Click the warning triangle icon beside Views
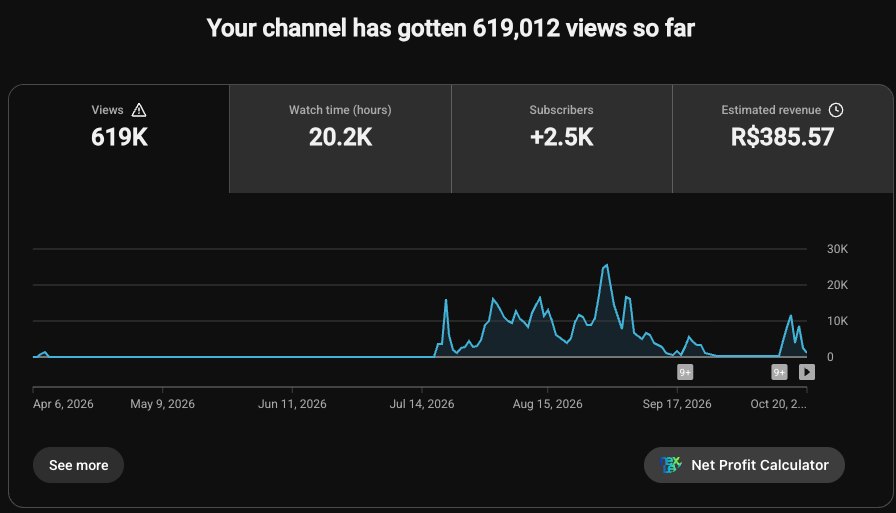This screenshot has height=513, width=896. [139, 110]
